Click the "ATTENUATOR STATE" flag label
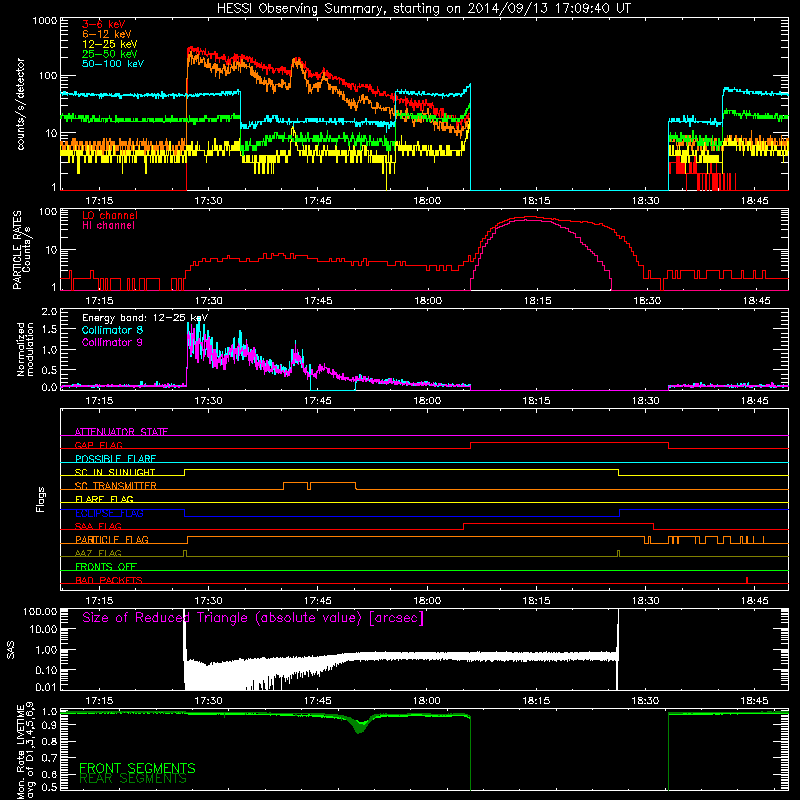The width and height of the screenshot is (800, 800). pyautogui.click(x=121, y=432)
